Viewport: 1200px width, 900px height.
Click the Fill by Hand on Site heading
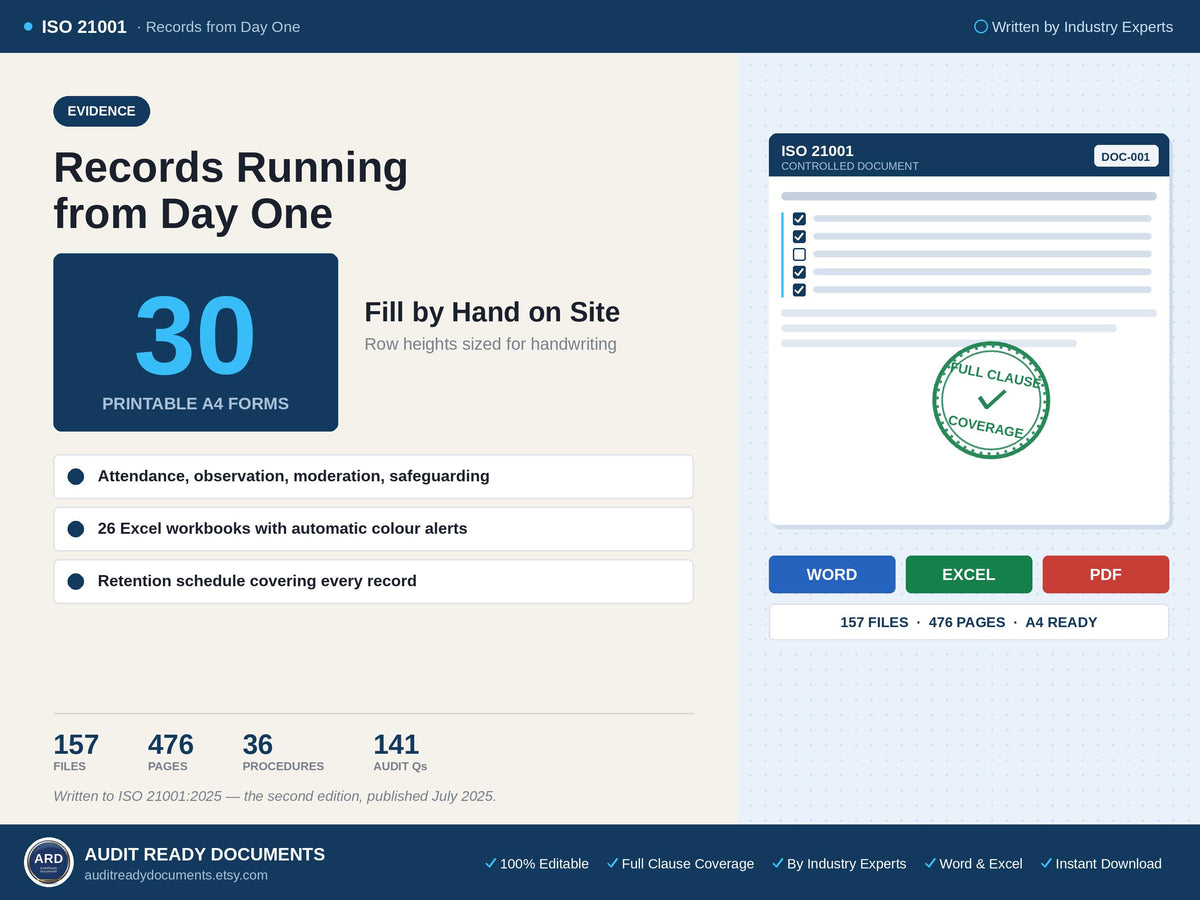click(x=492, y=312)
